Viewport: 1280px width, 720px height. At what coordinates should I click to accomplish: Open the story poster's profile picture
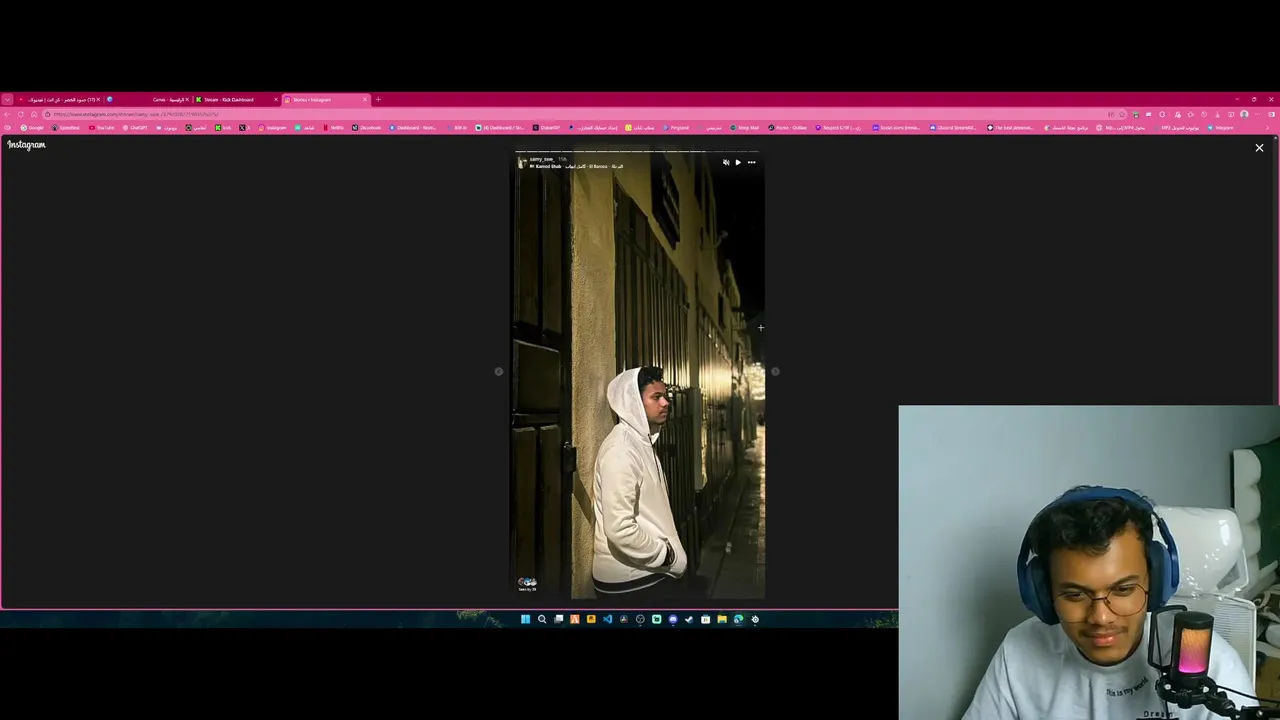(521, 162)
